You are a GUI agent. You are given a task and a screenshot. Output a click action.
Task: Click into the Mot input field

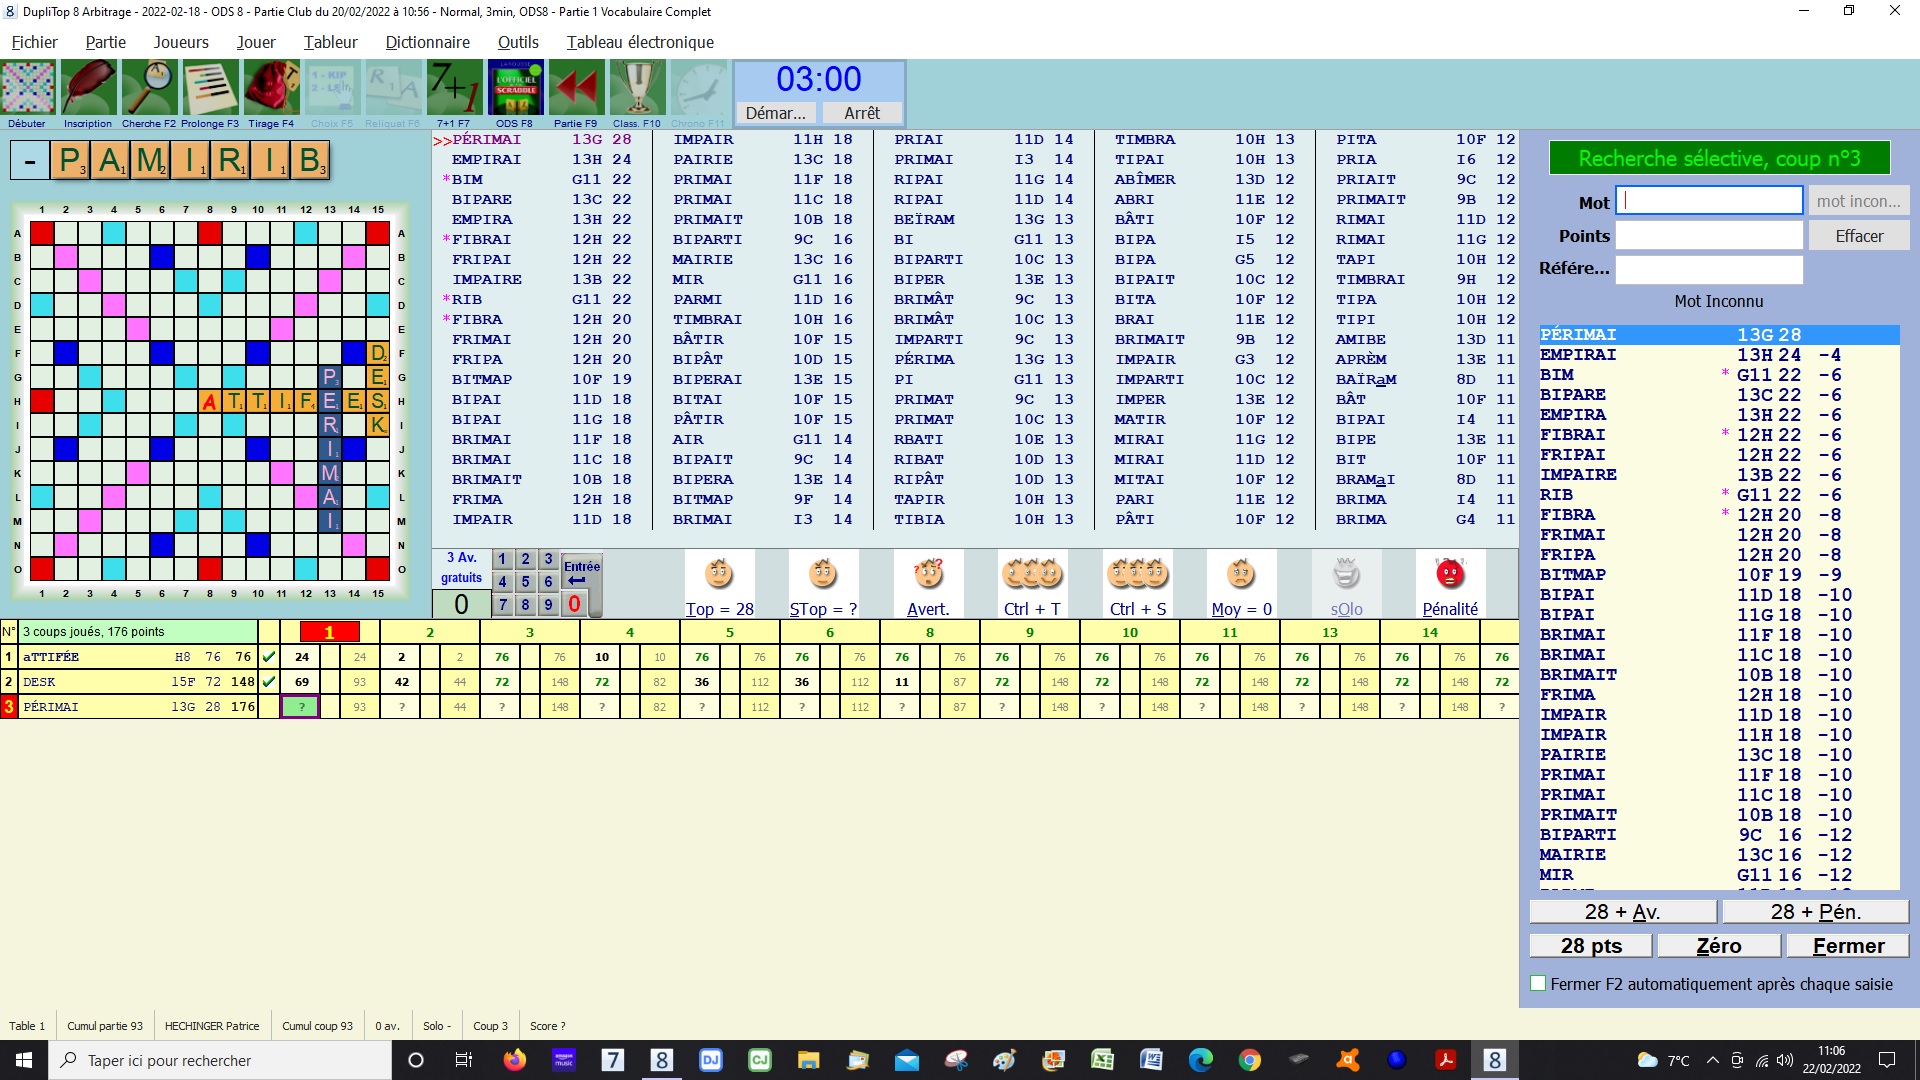[x=1709, y=201]
